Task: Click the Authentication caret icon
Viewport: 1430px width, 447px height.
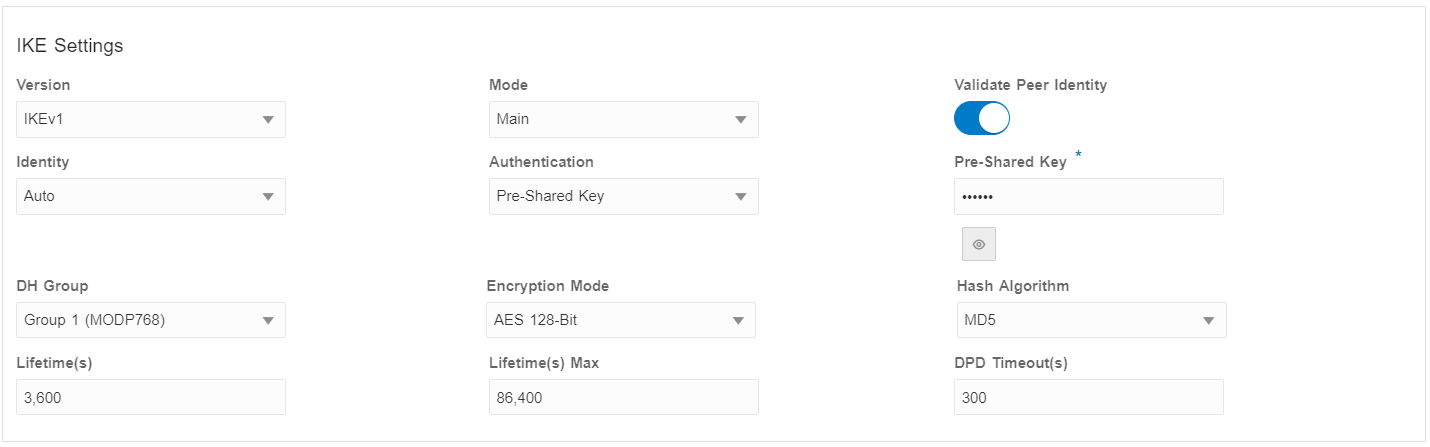Action: pyautogui.click(x=741, y=197)
